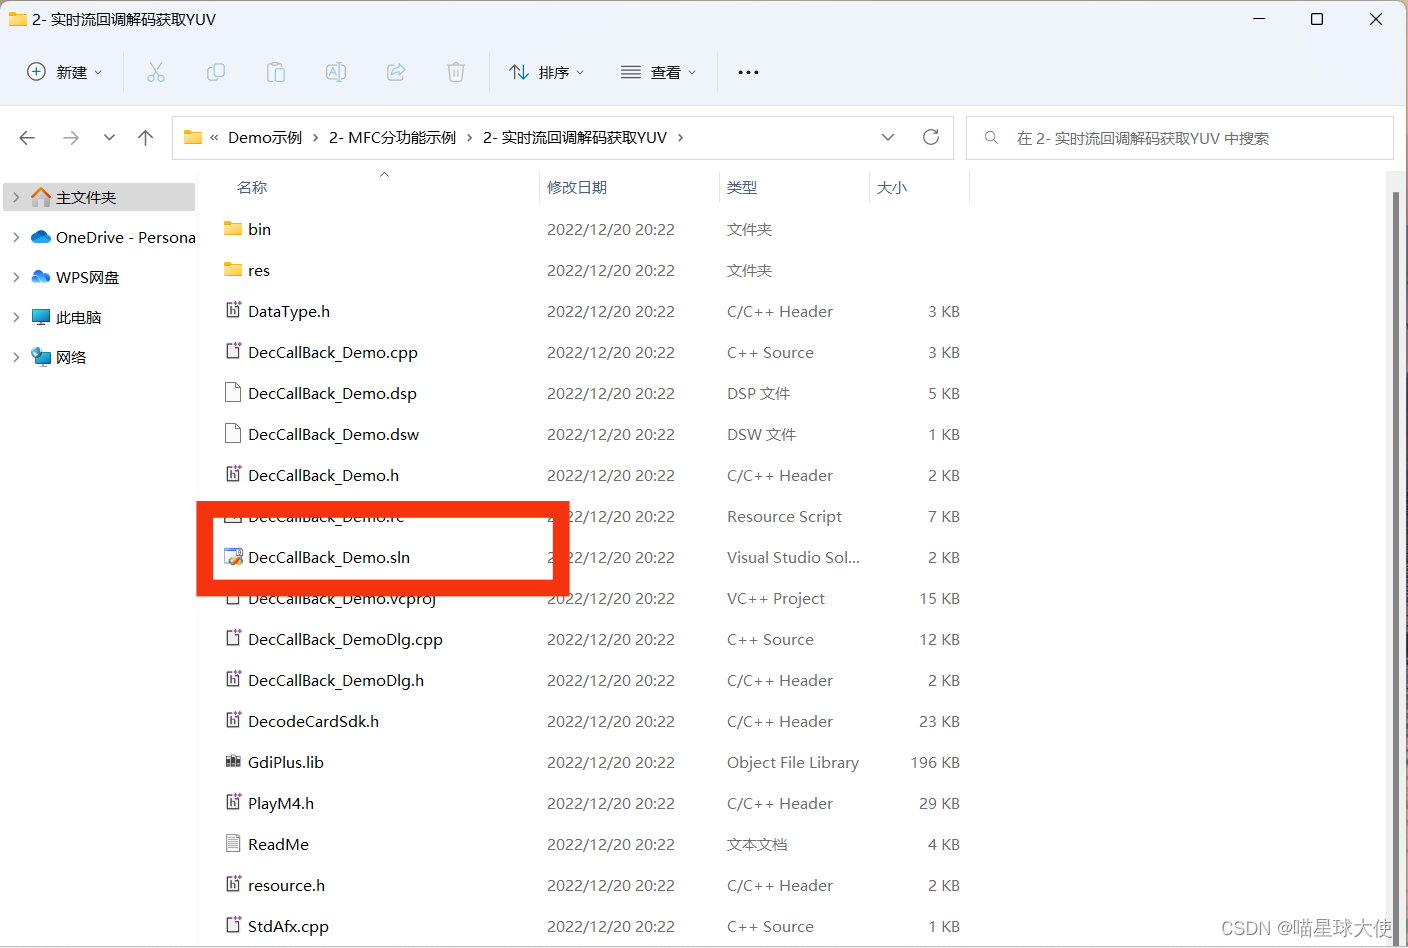Viewport: 1408px width, 948px height.
Task: Sort by the 名称 column header
Action: coord(252,188)
